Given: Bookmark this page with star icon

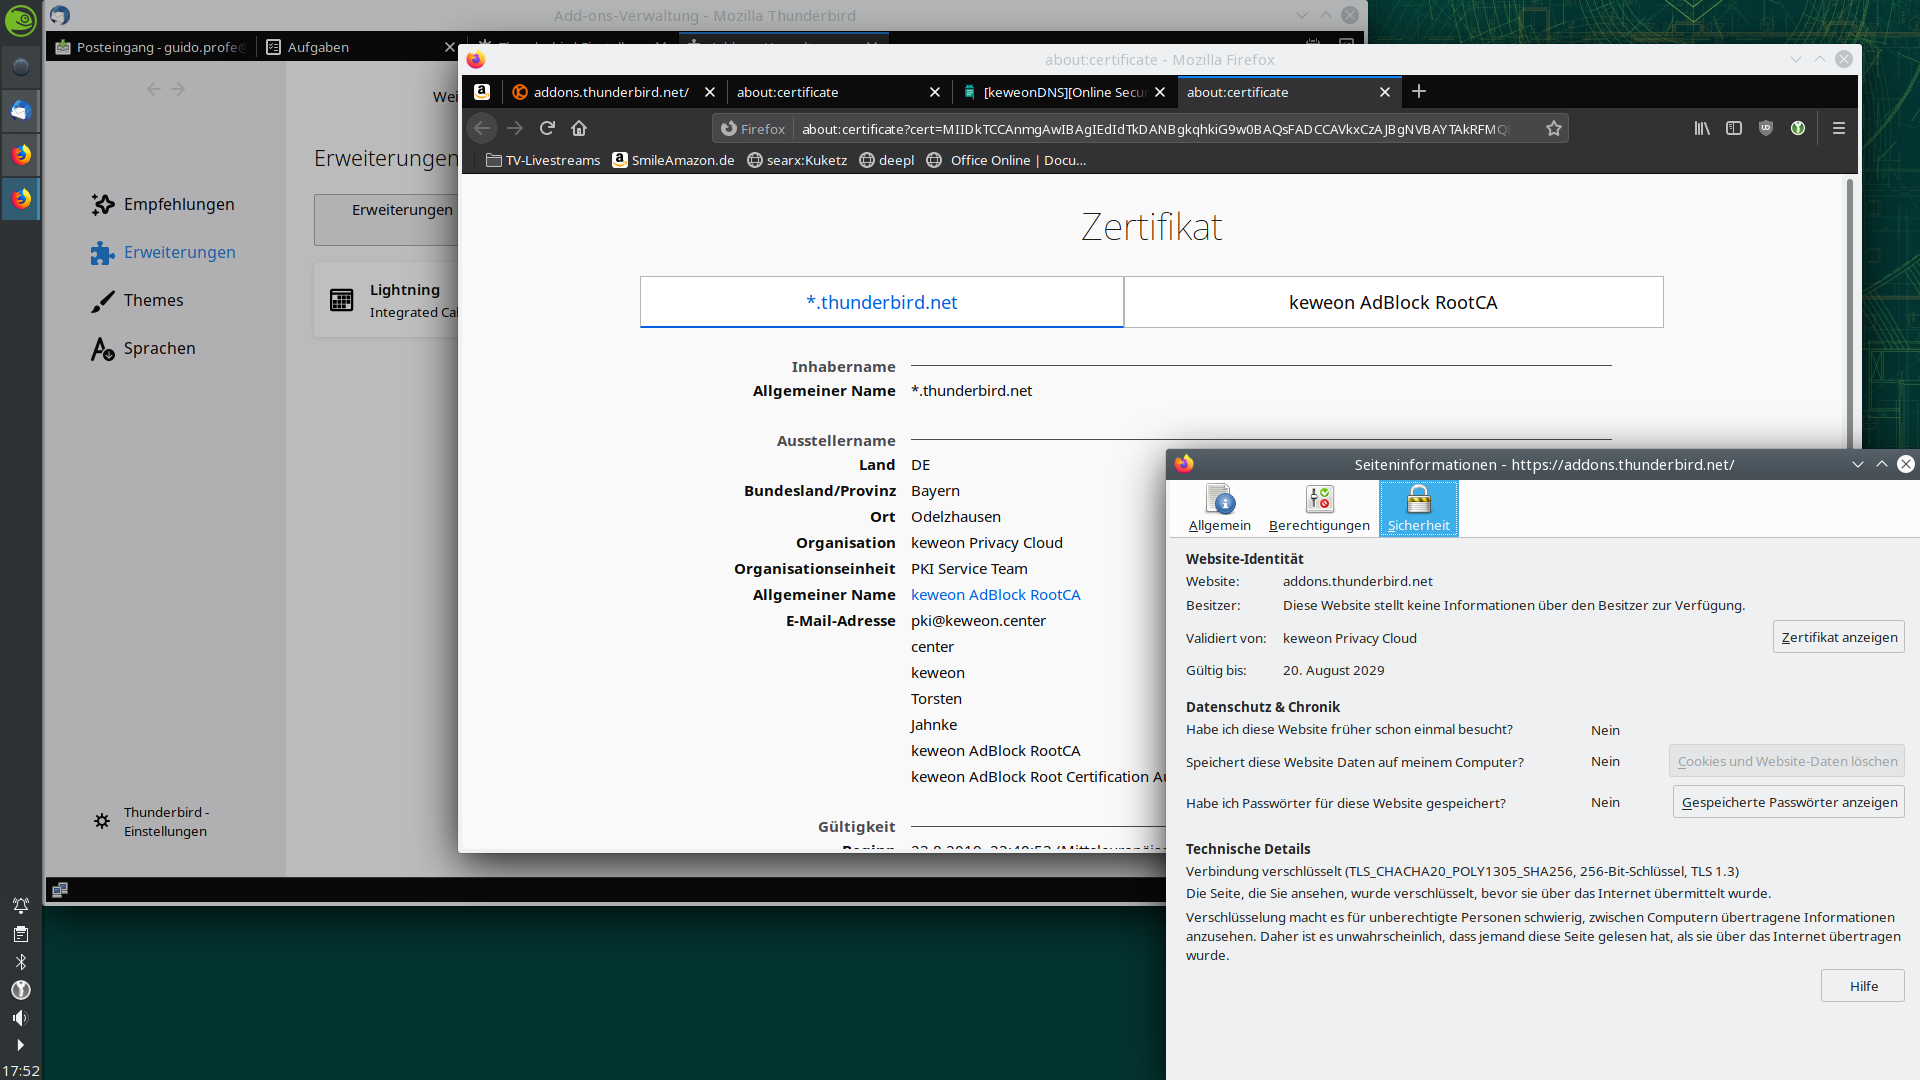Looking at the screenshot, I should pos(1554,128).
